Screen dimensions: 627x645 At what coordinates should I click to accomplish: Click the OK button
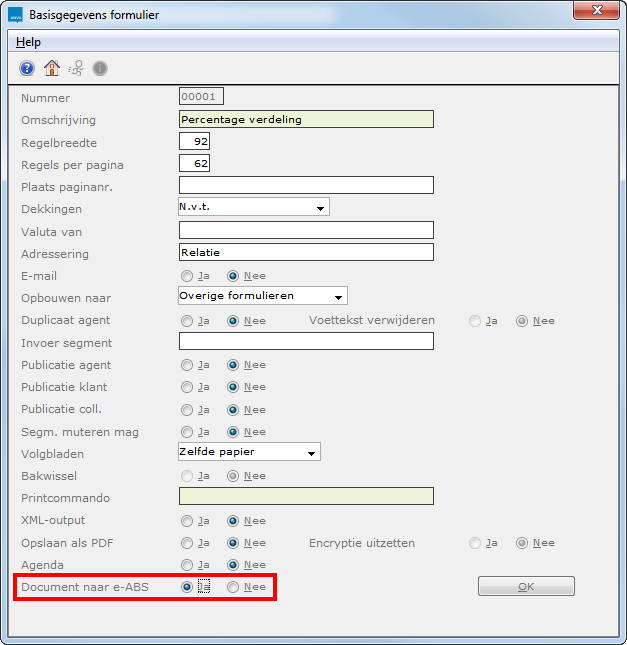[526, 586]
